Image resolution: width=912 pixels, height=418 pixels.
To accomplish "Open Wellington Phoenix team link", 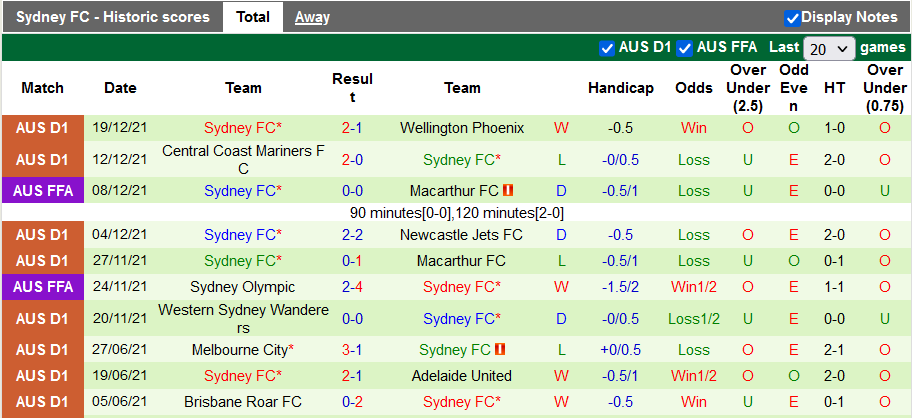I will click(461, 128).
